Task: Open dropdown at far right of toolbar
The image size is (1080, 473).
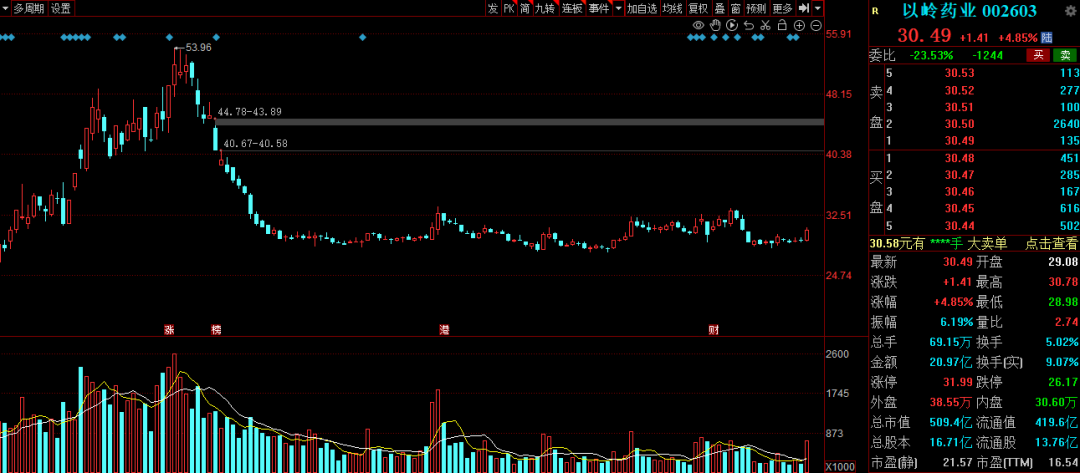Action: coord(818,8)
